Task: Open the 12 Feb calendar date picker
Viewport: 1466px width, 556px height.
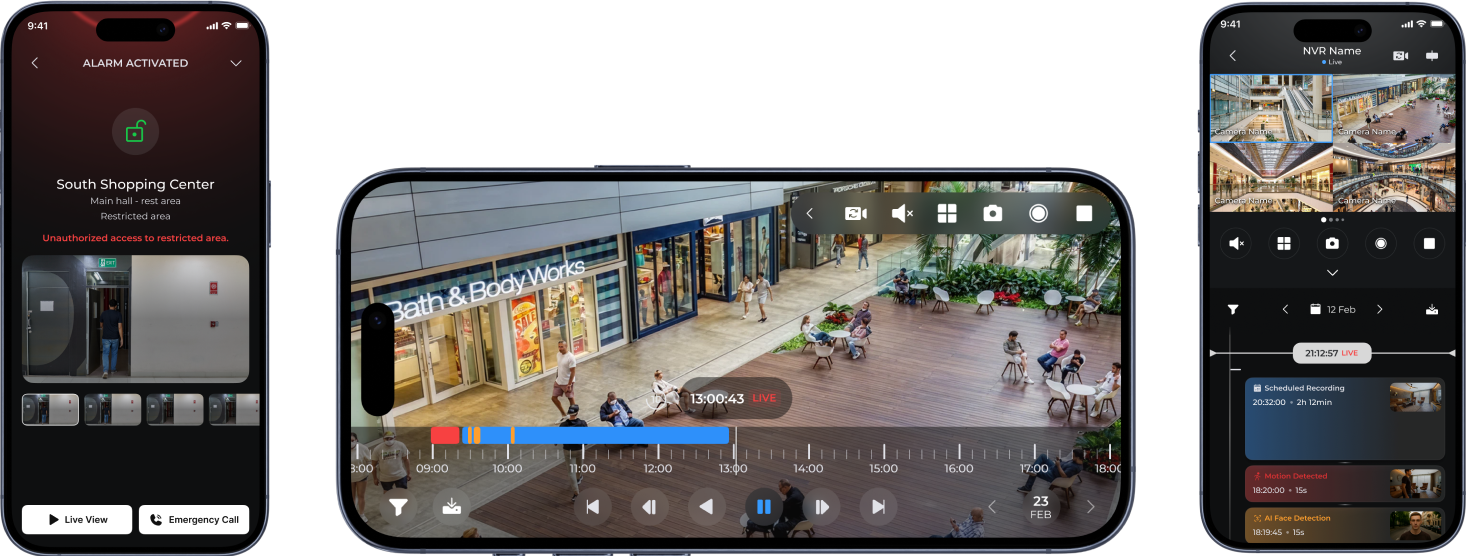Action: [1332, 310]
